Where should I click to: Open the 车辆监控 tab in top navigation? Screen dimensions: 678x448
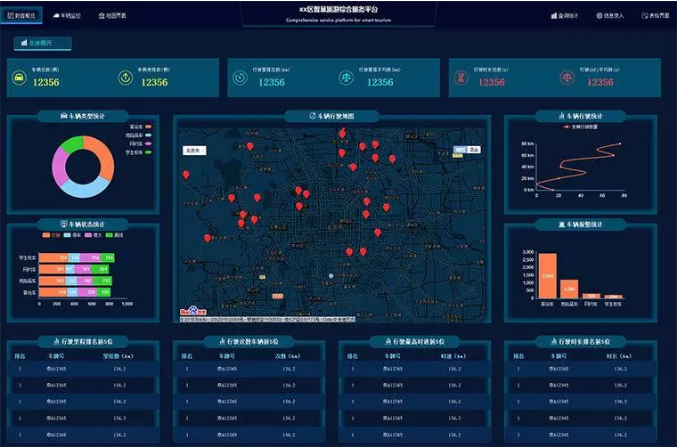67,16
